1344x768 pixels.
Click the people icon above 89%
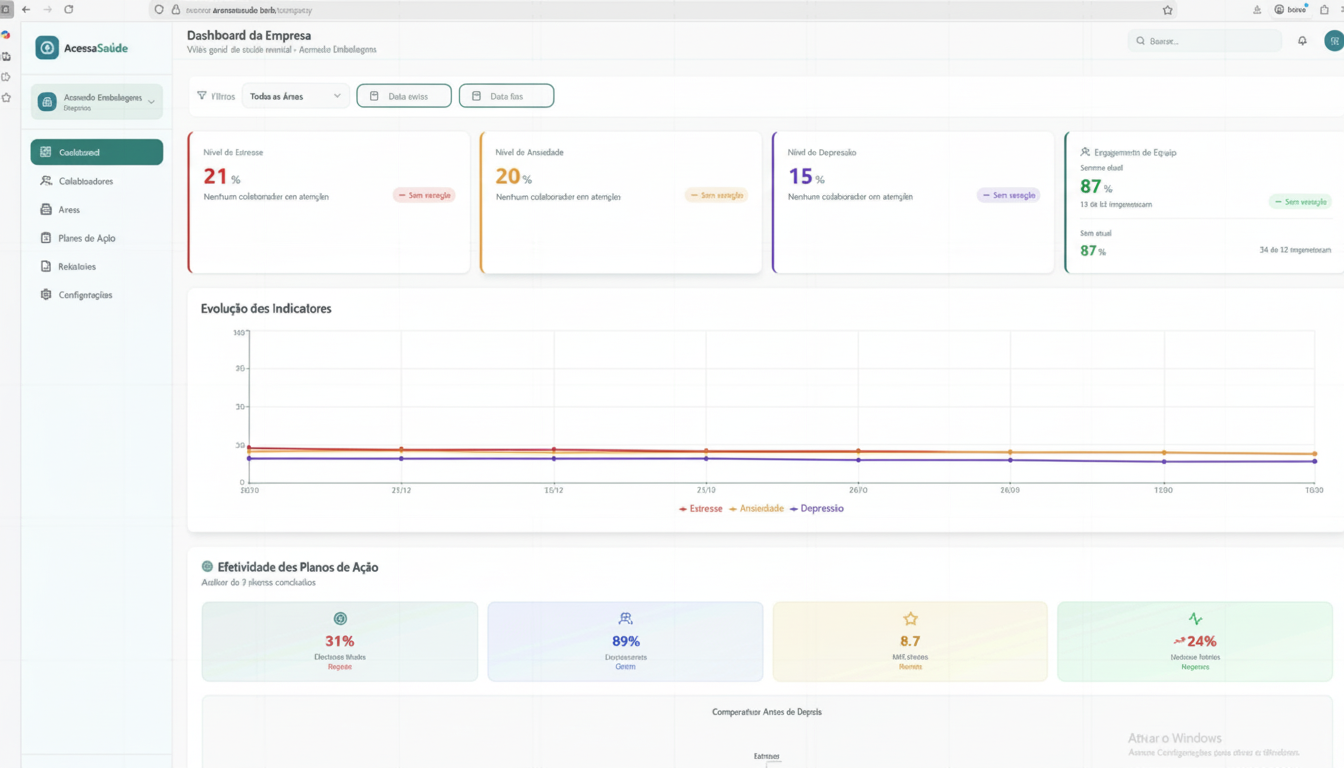(x=625, y=619)
